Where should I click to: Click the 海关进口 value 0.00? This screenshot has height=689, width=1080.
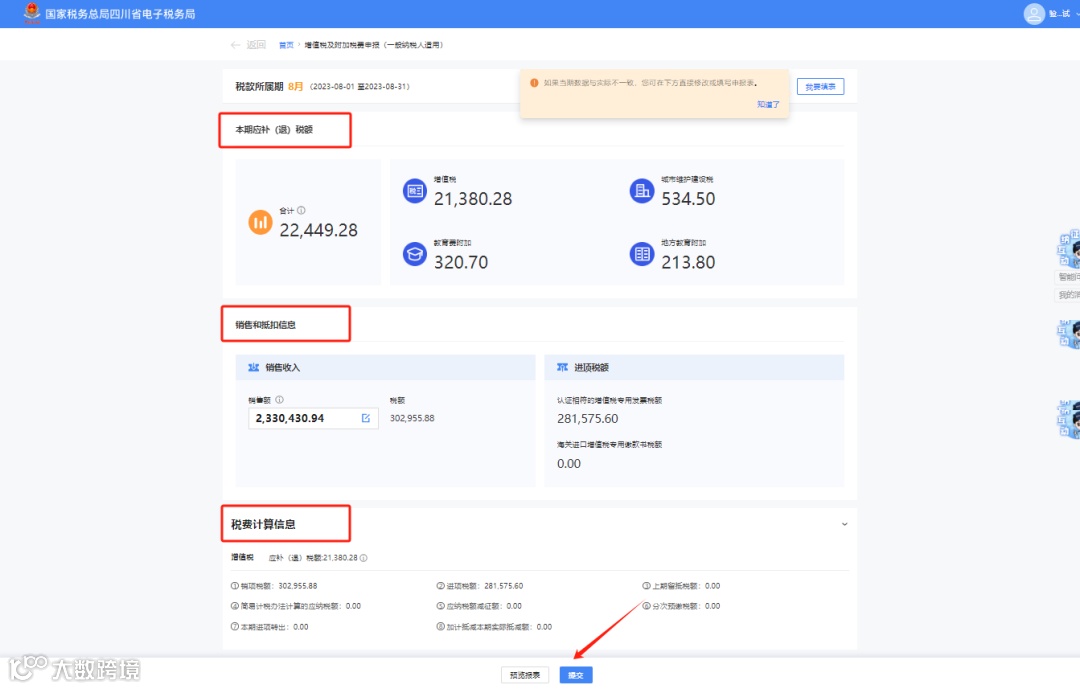click(569, 464)
